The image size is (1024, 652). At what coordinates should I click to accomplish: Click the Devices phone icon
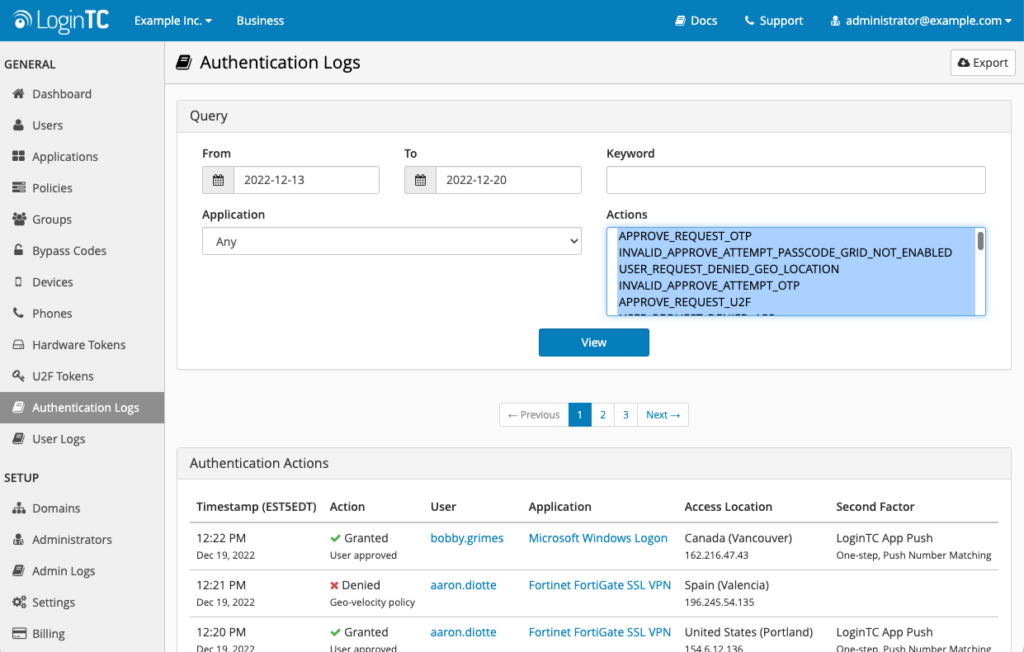18,282
